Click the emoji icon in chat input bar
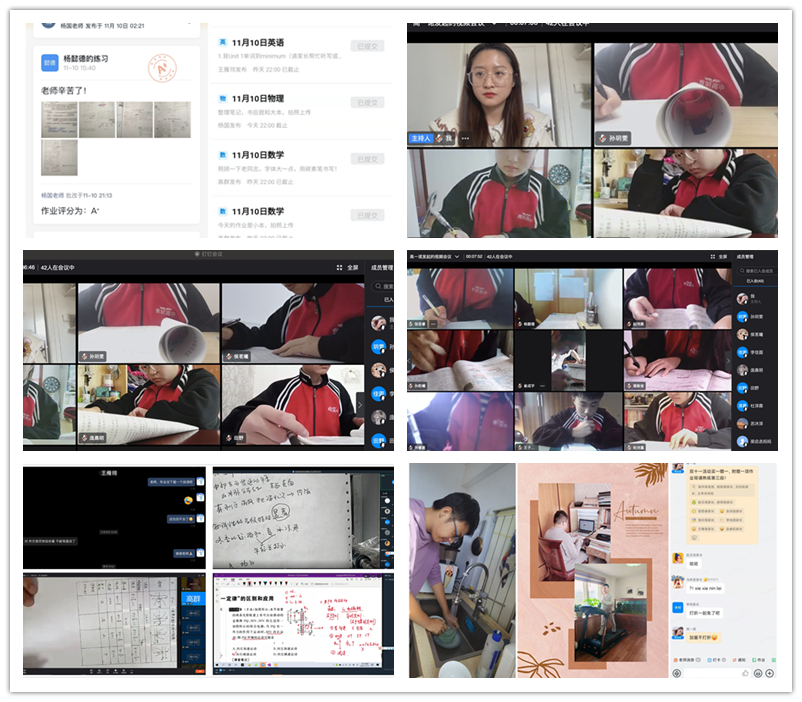Viewport: 802px width, 702px height. pyautogui.click(x=757, y=673)
